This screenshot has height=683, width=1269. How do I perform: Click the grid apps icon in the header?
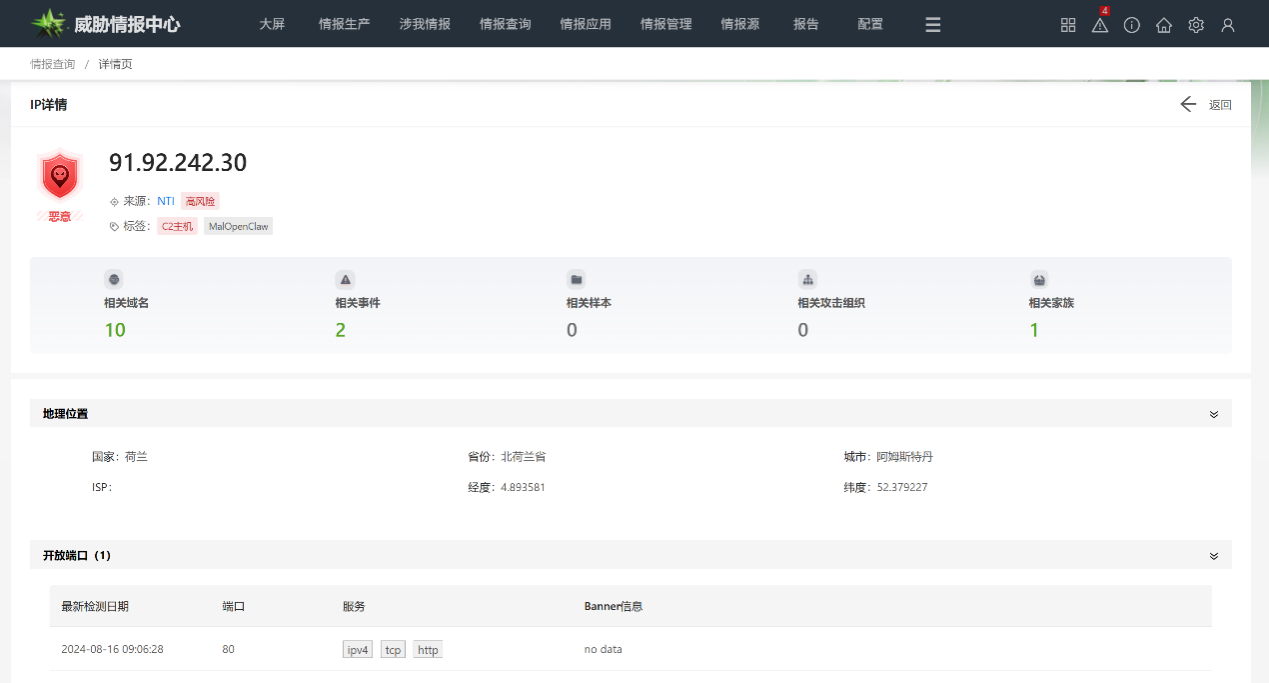[1067, 24]
